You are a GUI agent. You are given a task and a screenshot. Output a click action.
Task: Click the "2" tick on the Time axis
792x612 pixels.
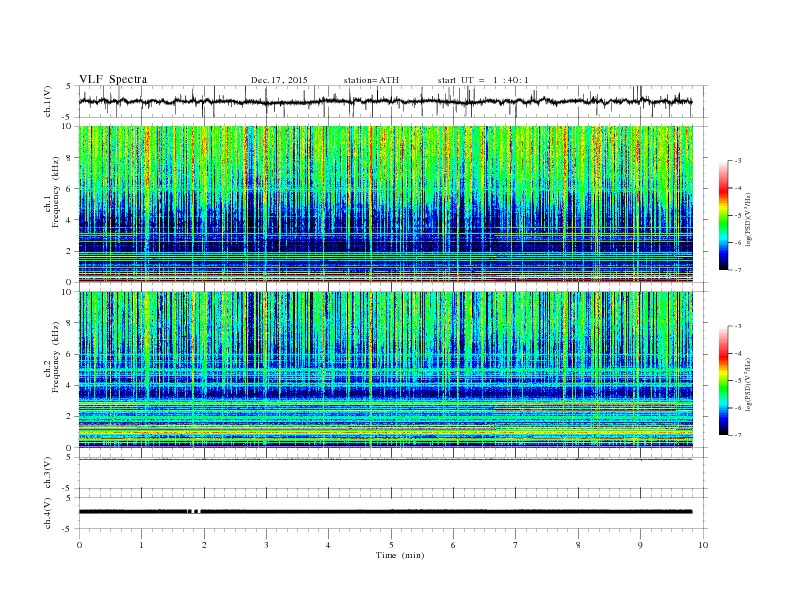204,545
